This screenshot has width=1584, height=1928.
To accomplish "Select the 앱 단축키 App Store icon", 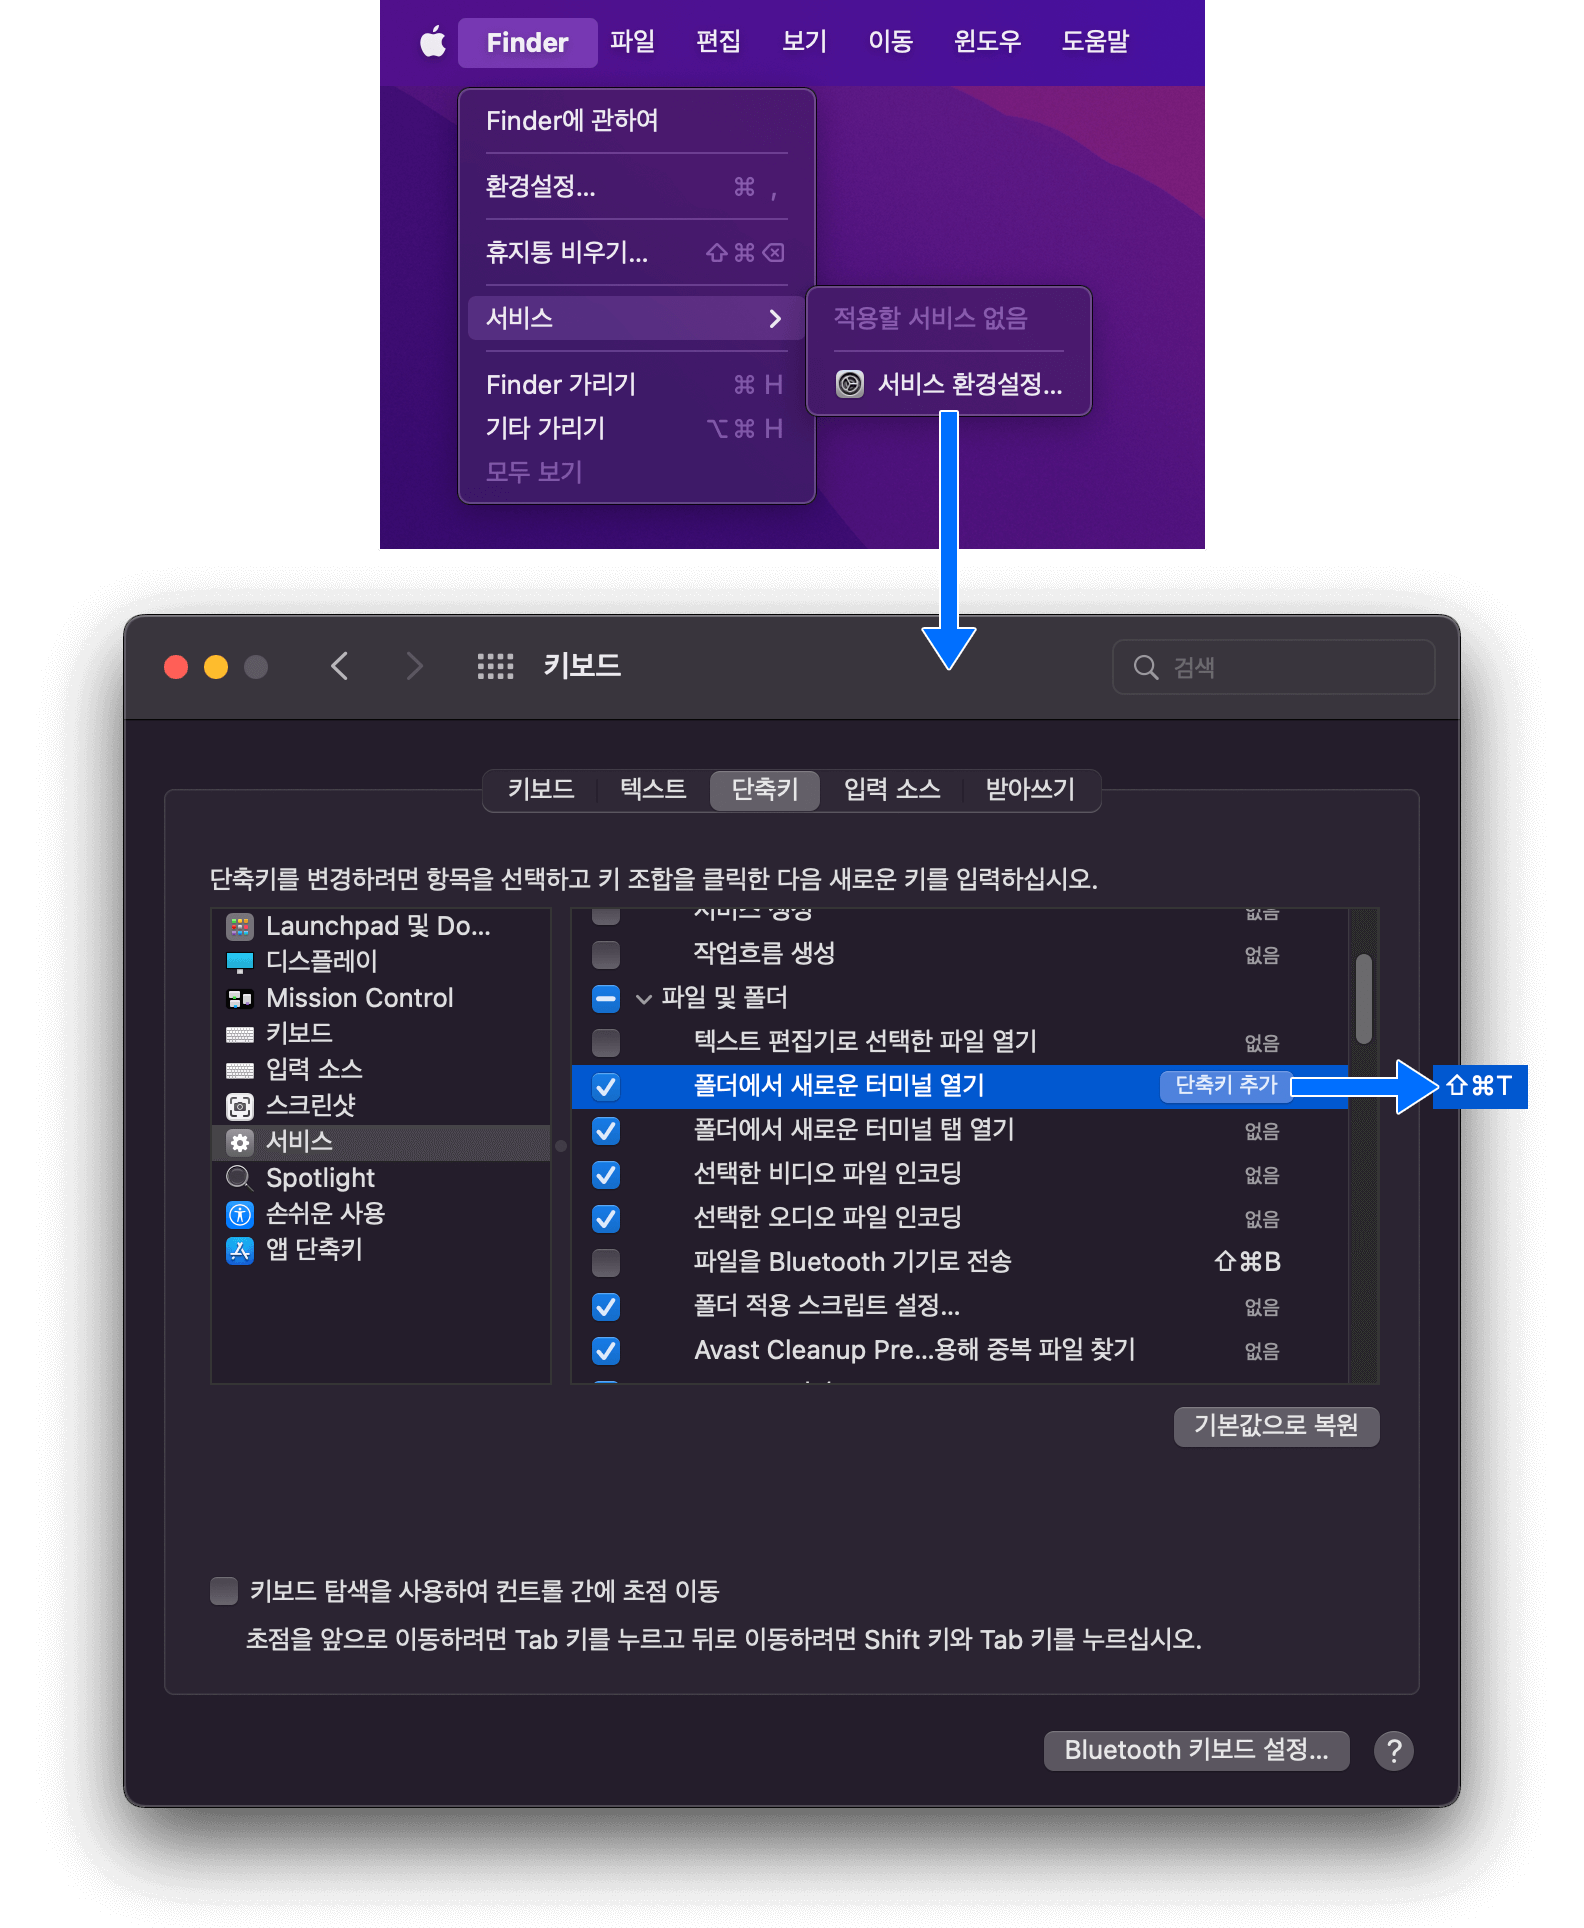I will [x=240, y=1250].
